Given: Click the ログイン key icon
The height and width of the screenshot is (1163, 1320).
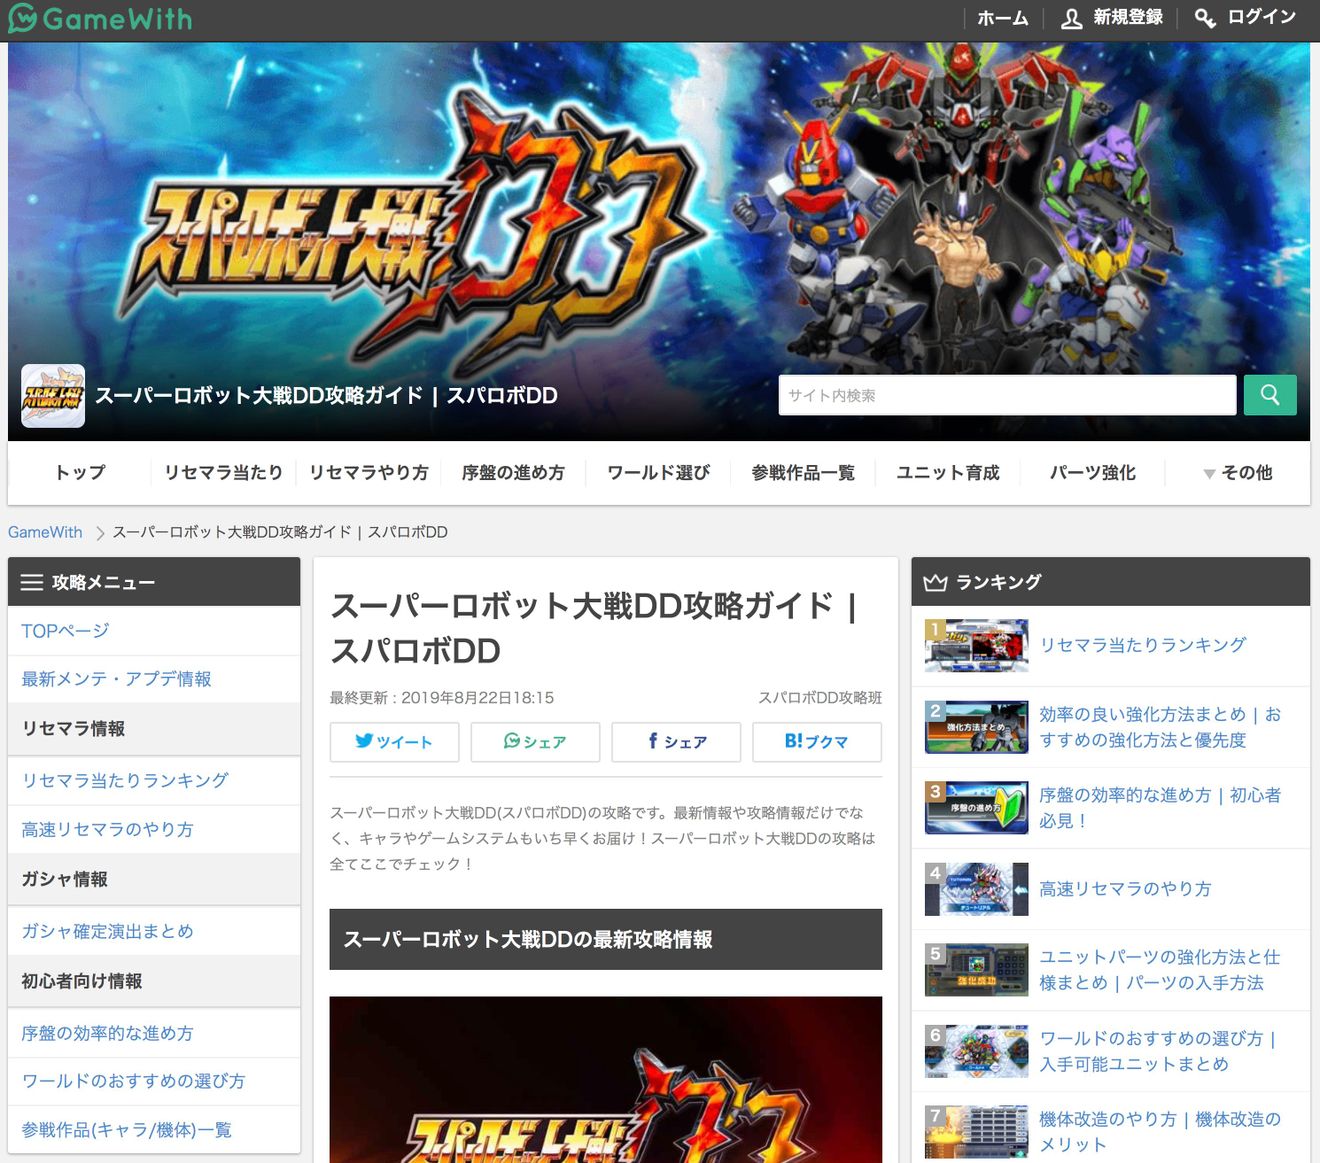Looking at the screenshot, I should click(x=1205, y=18).
